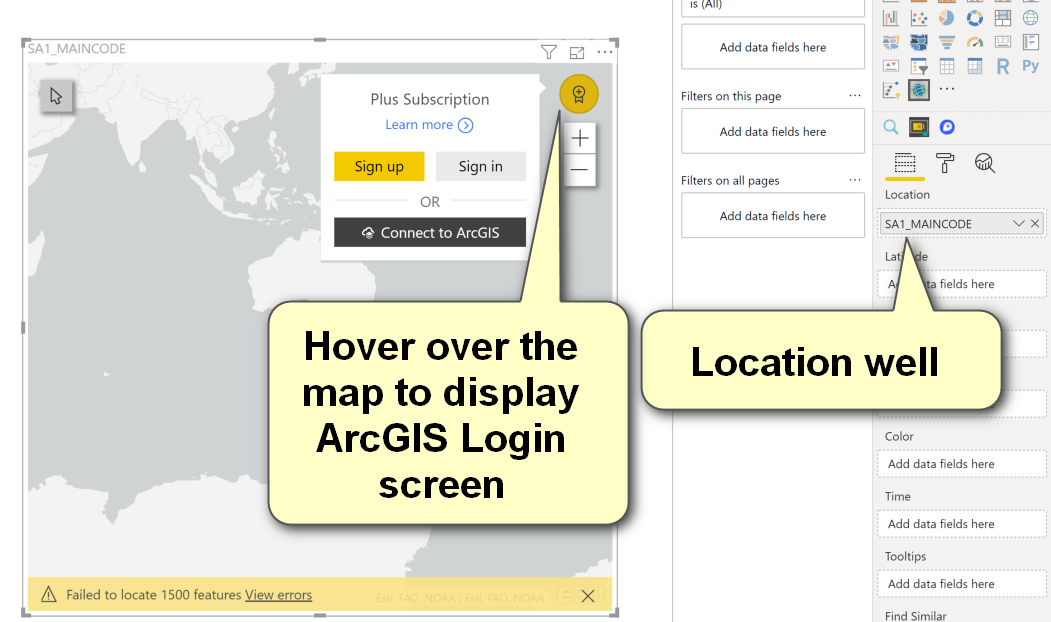Dismiss the failed to locate warning
The image size is (1051, 622).
588,596
